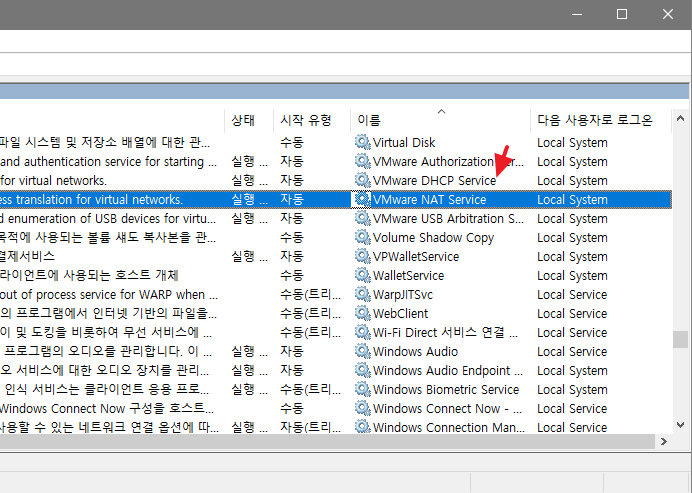Click the gear icon beside Windows Connect Now
692x493 pixels.
363,408
